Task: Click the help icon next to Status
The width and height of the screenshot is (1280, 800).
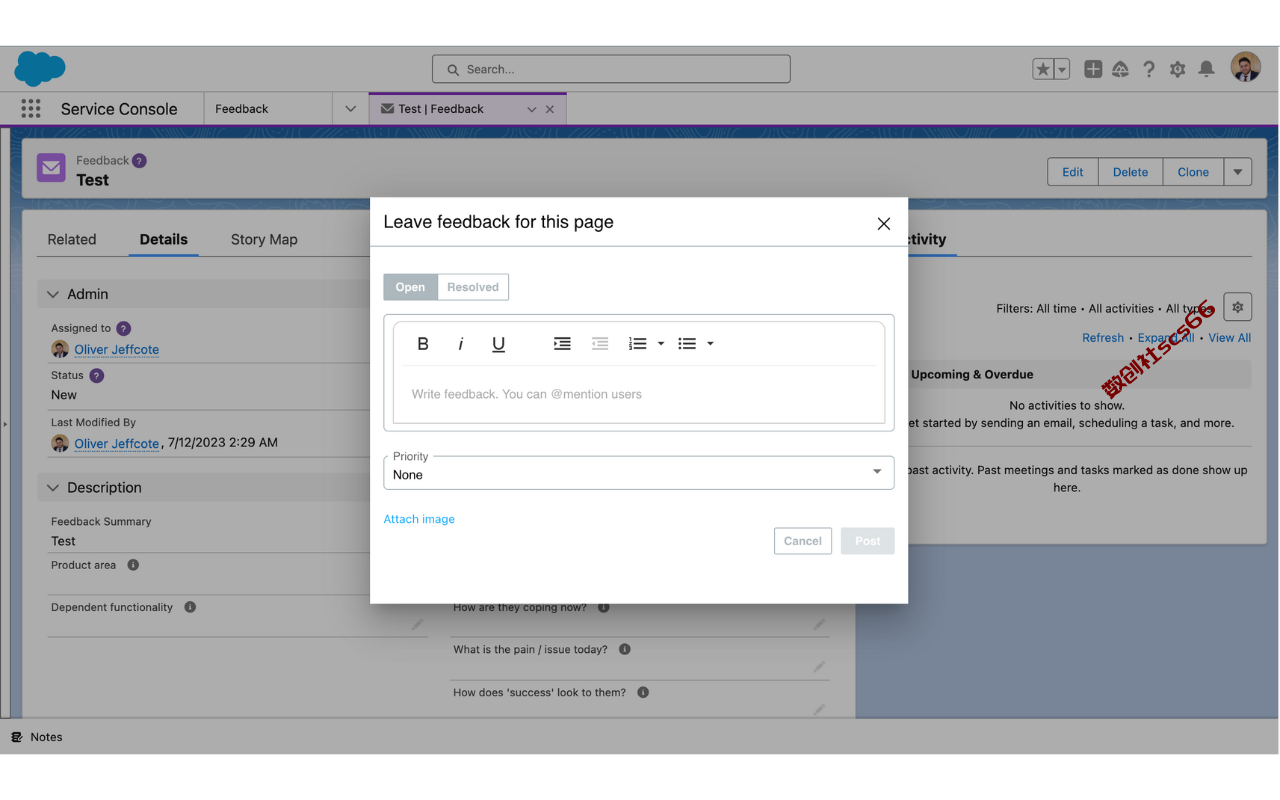Action: tap(96, 375)
